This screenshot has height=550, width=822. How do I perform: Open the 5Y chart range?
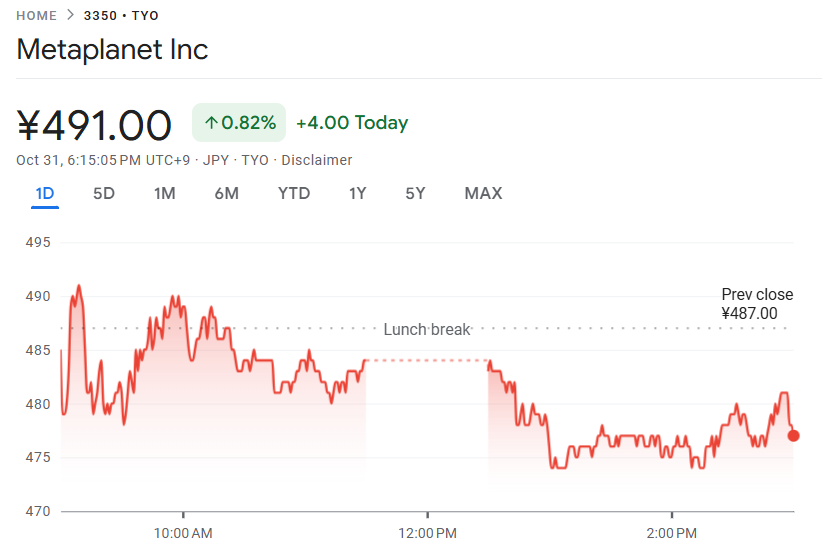(415, 193)
